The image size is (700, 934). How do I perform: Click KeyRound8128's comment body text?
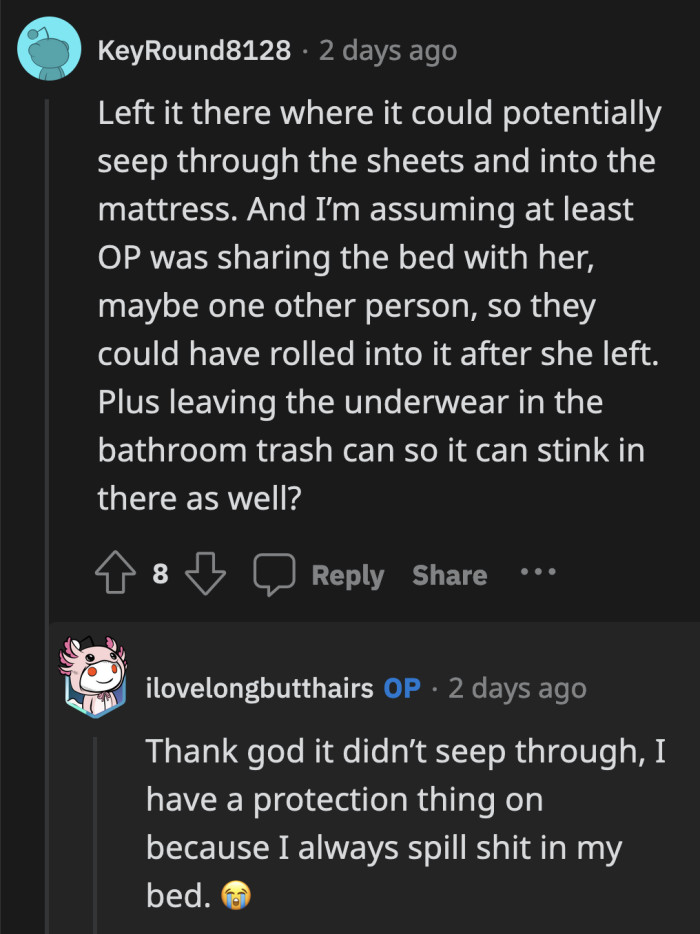(378, 305)
